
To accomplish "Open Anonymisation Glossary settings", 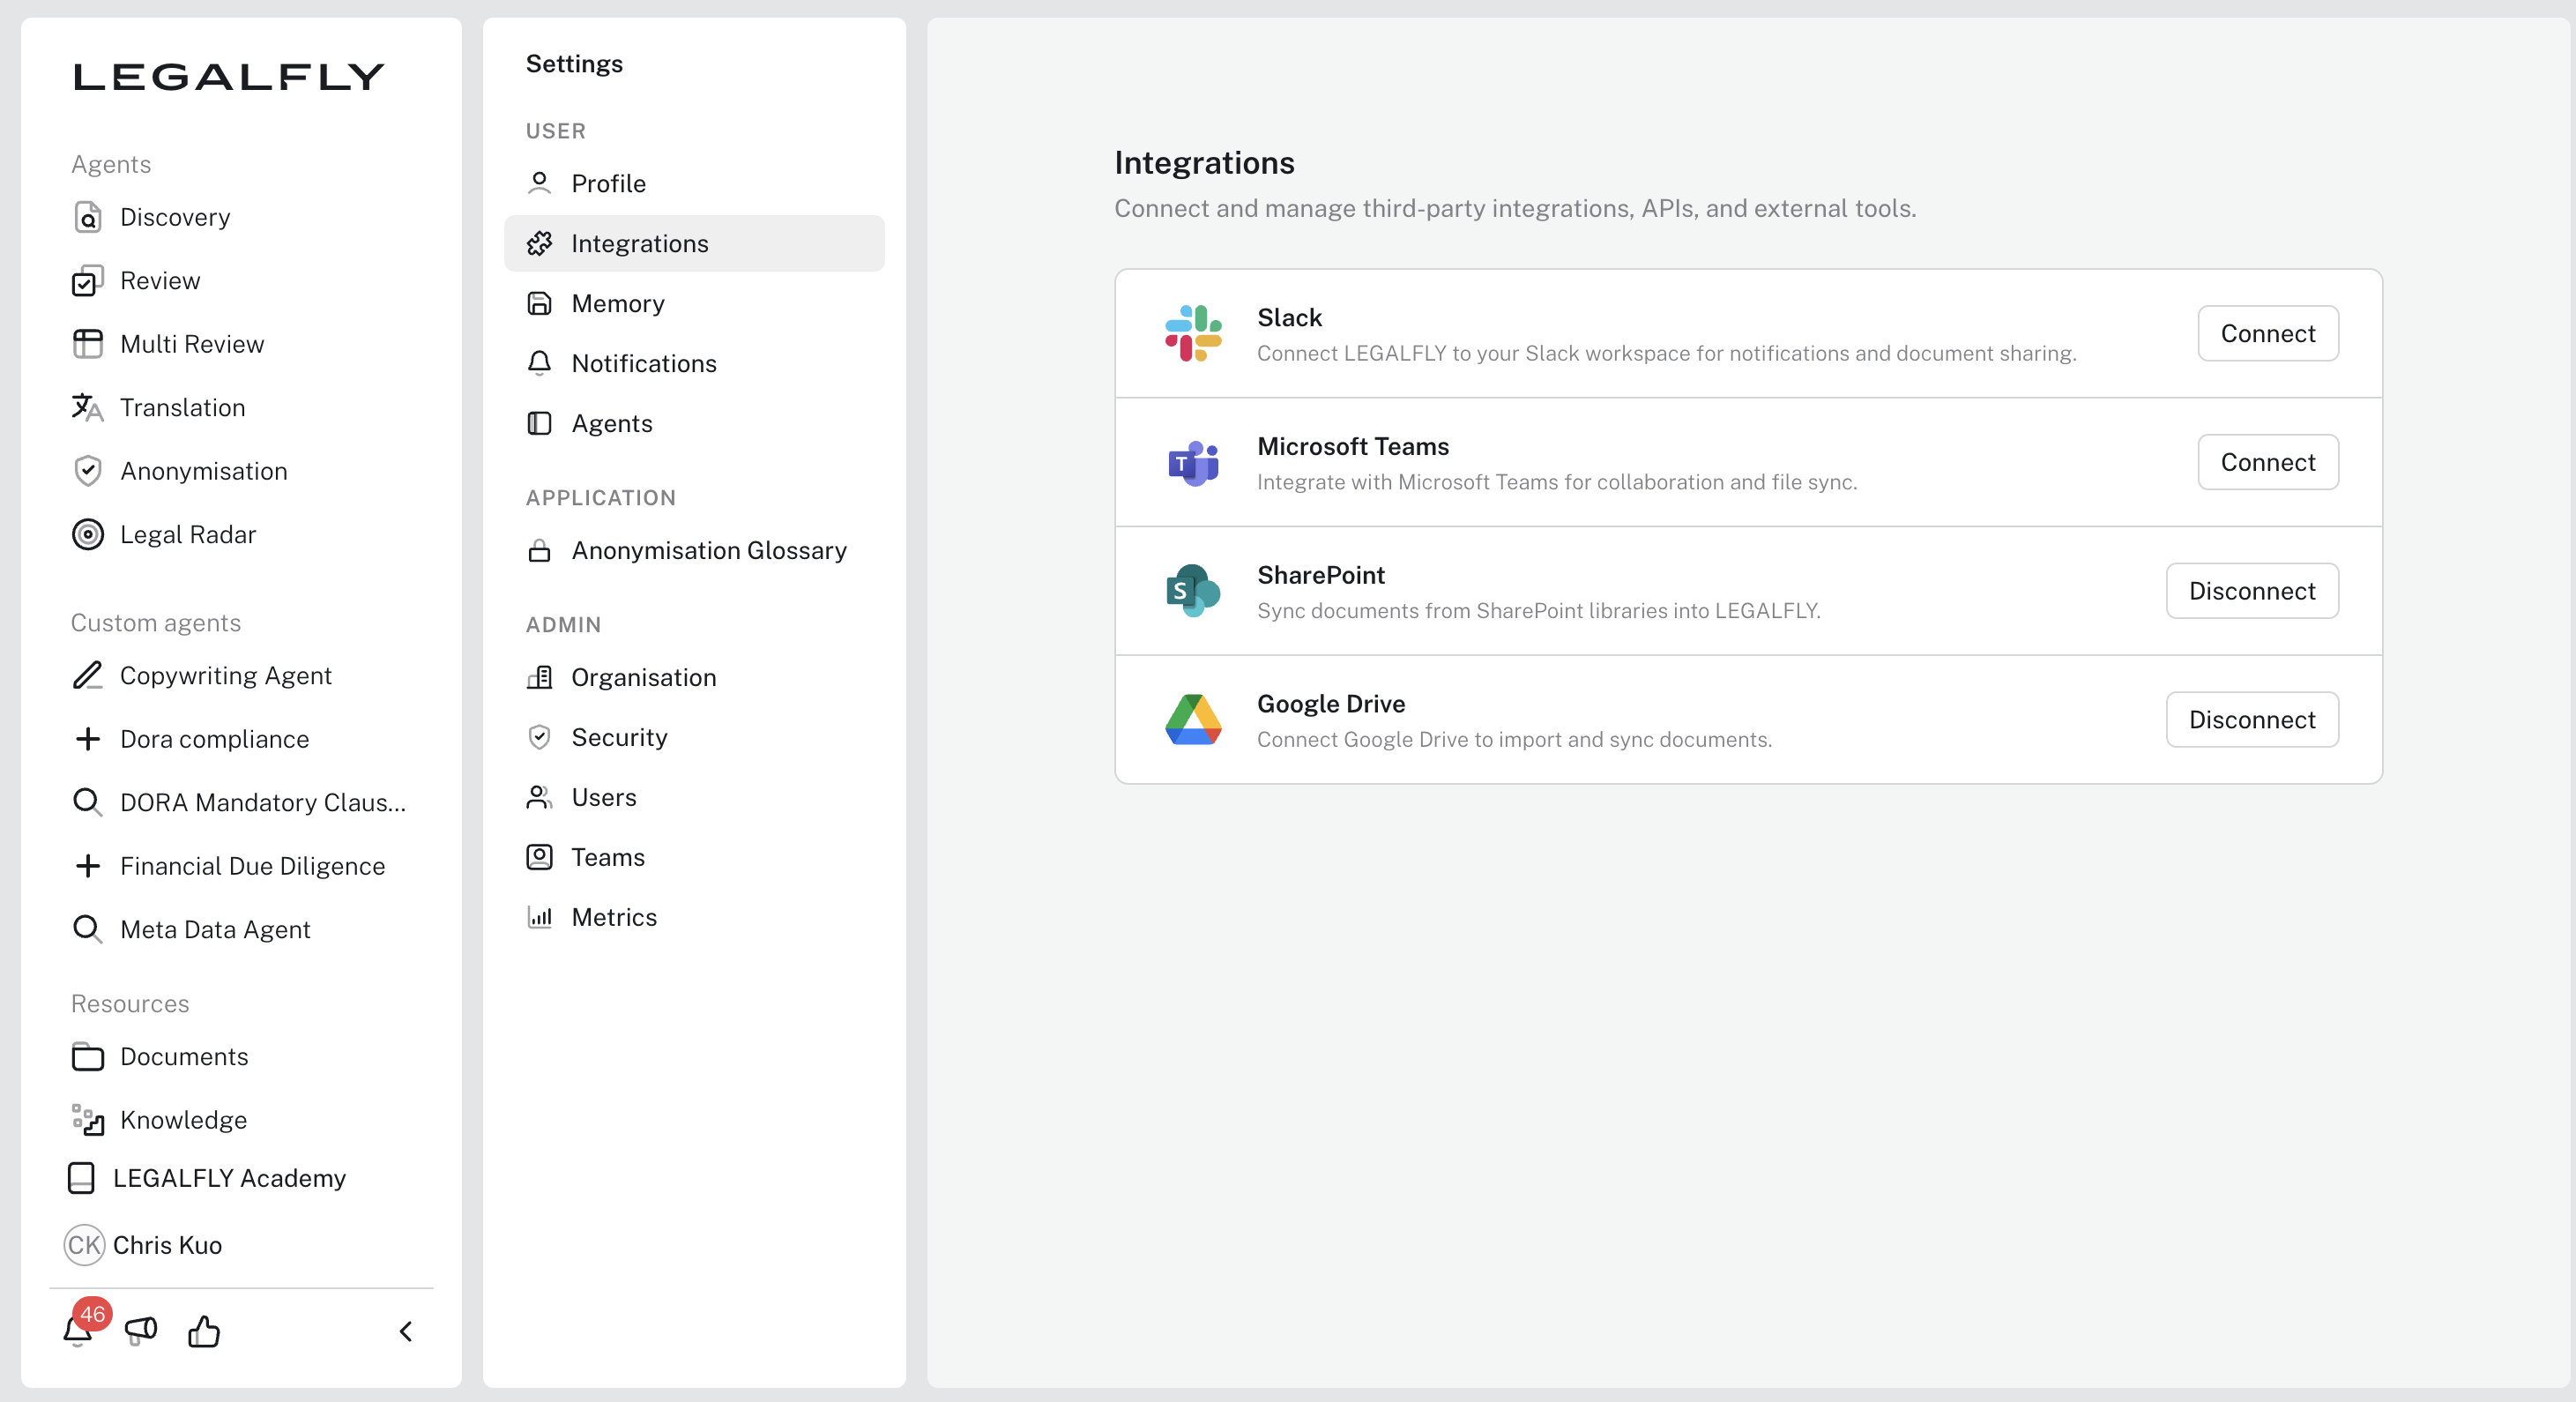I will (708, 550).
